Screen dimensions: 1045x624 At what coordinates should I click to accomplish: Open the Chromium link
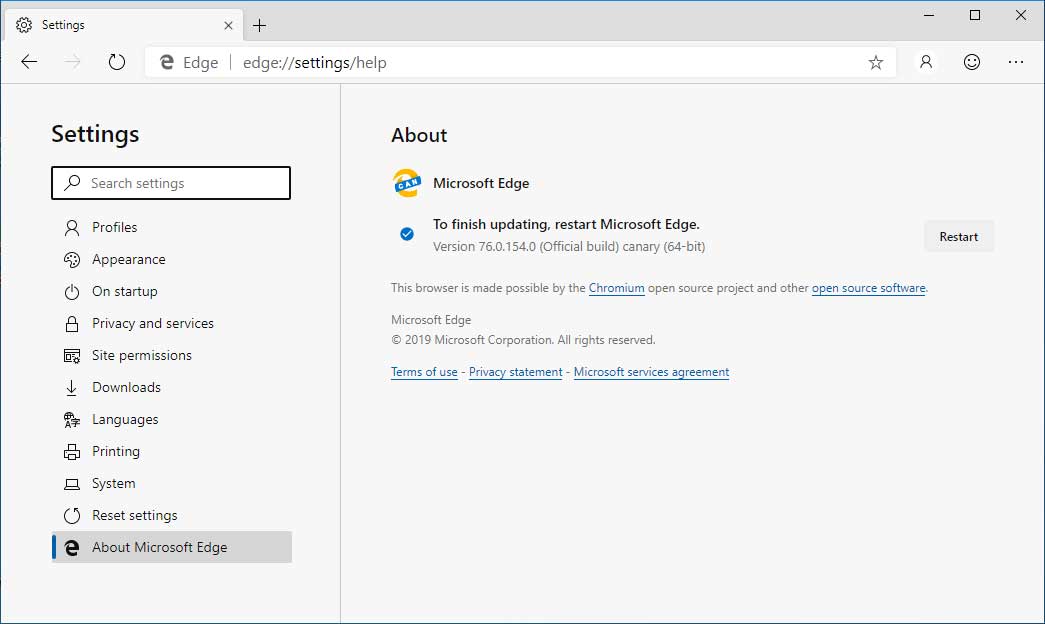pyautogui.click(x=616, y=288)
